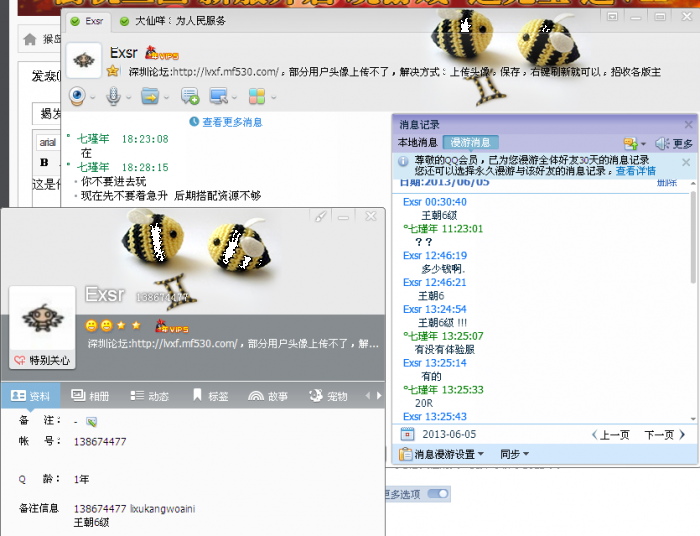Open the arial font box in background editor
Viewport: 700px width, 536px height.
click(48, 142)
